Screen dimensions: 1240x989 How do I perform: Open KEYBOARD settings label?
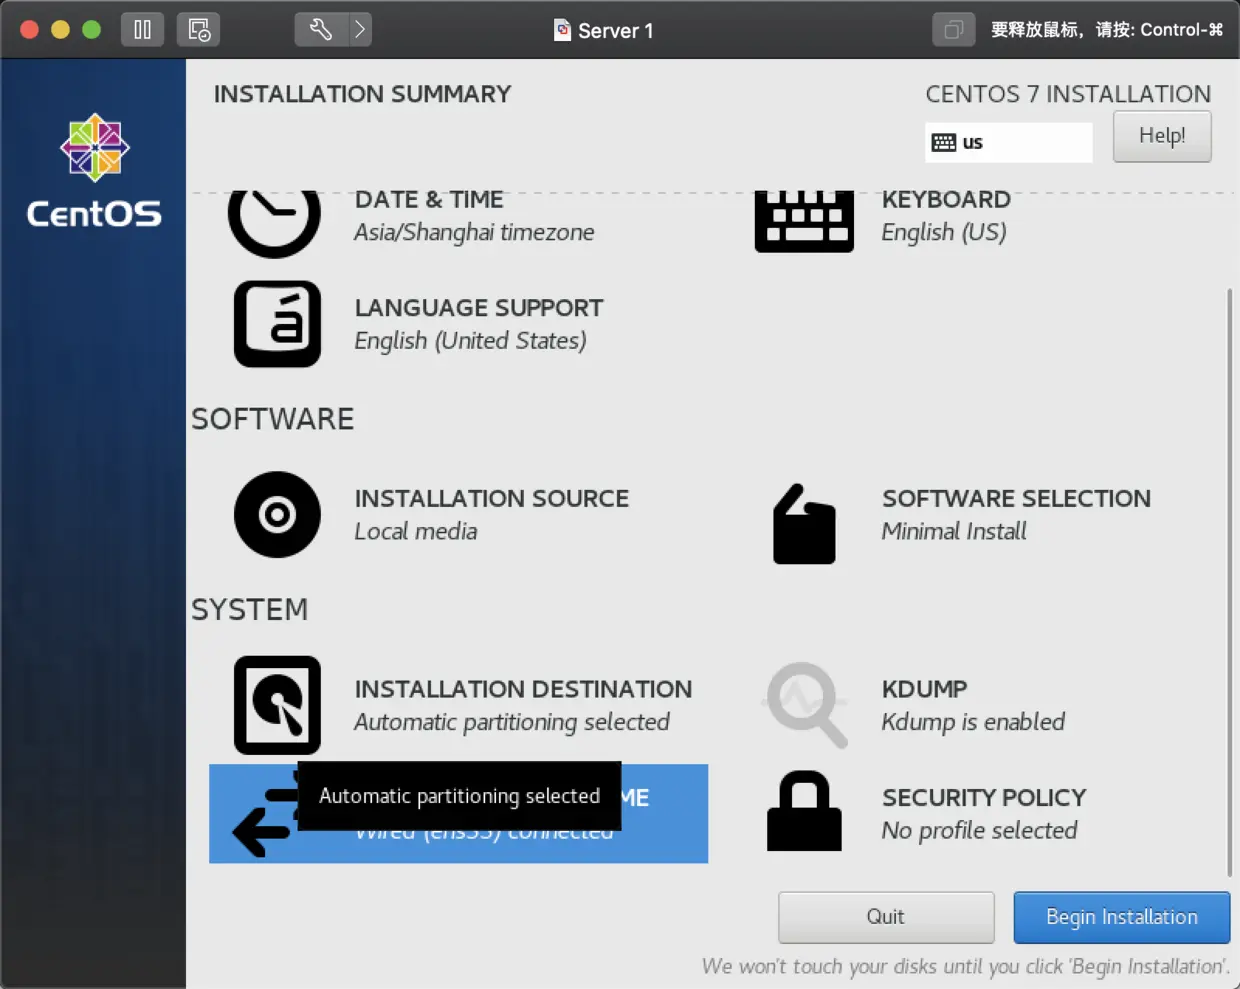pos(946,200)
